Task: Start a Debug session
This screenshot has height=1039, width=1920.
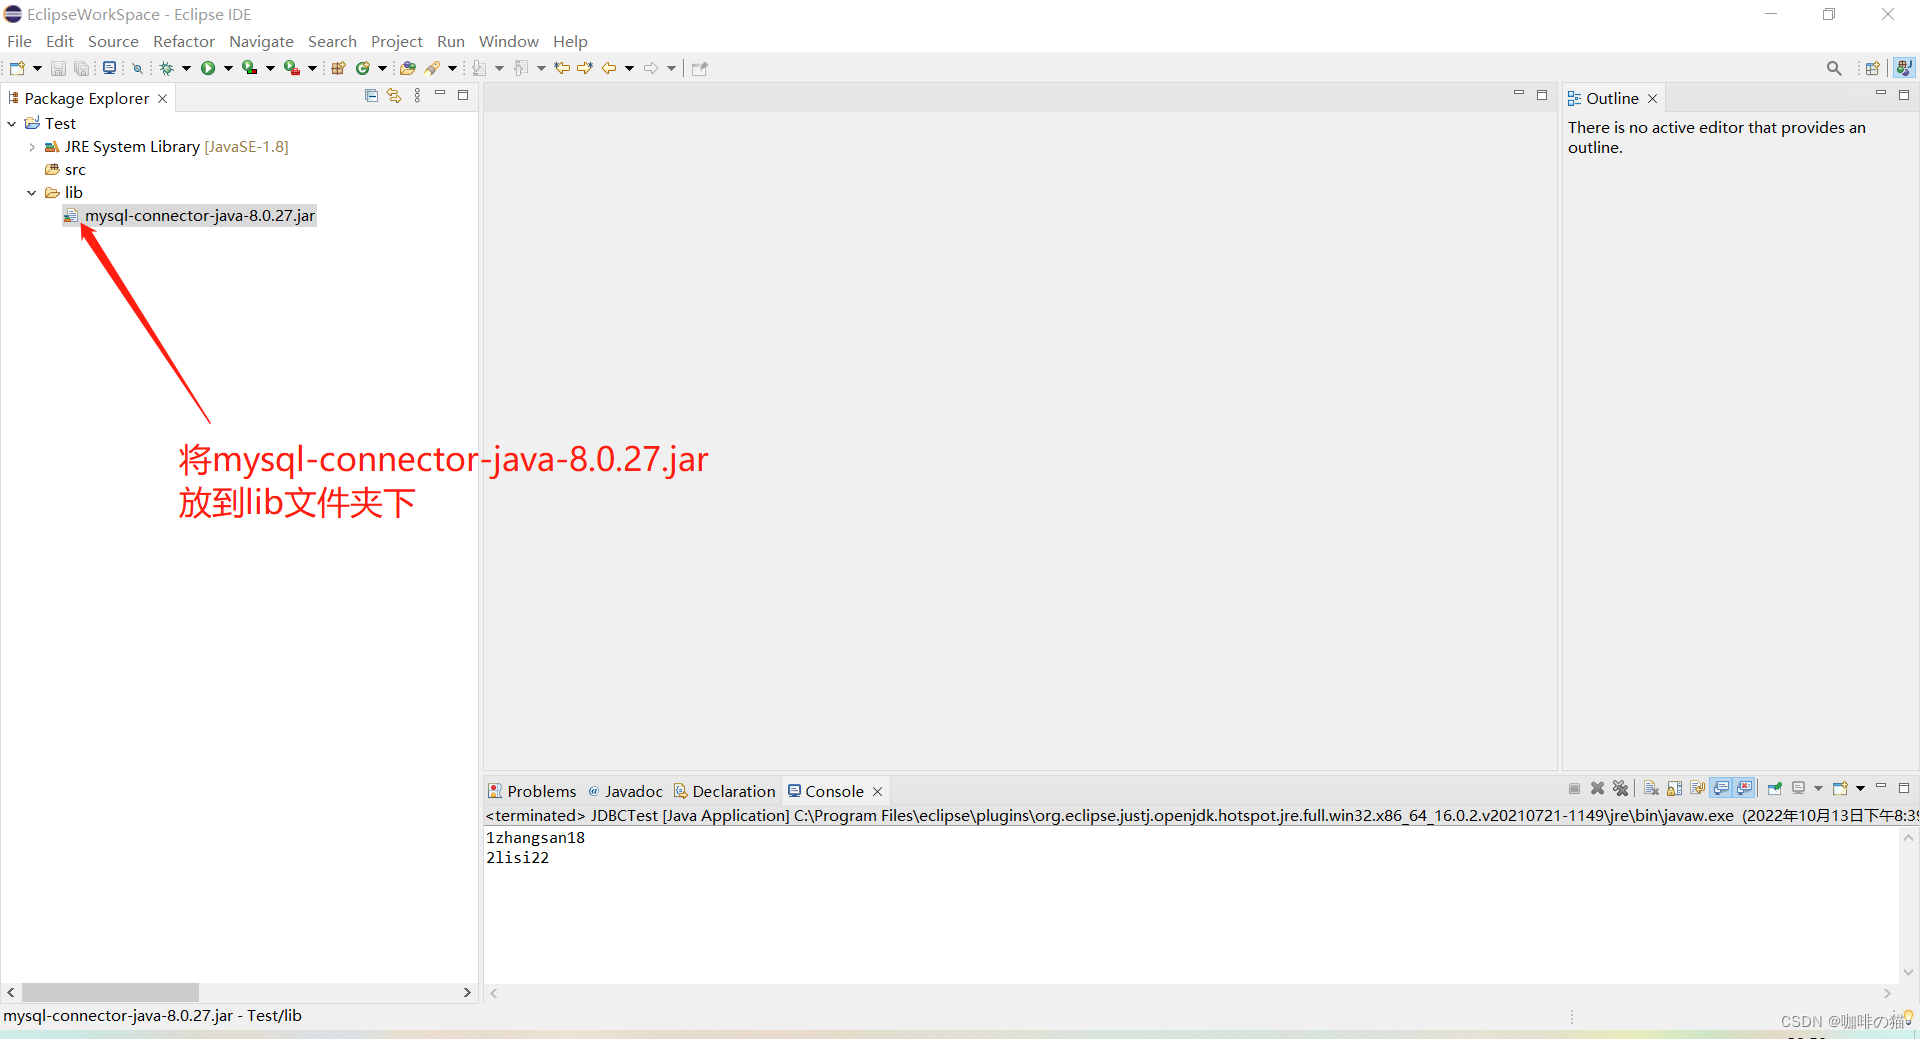Action: (168, 67)
